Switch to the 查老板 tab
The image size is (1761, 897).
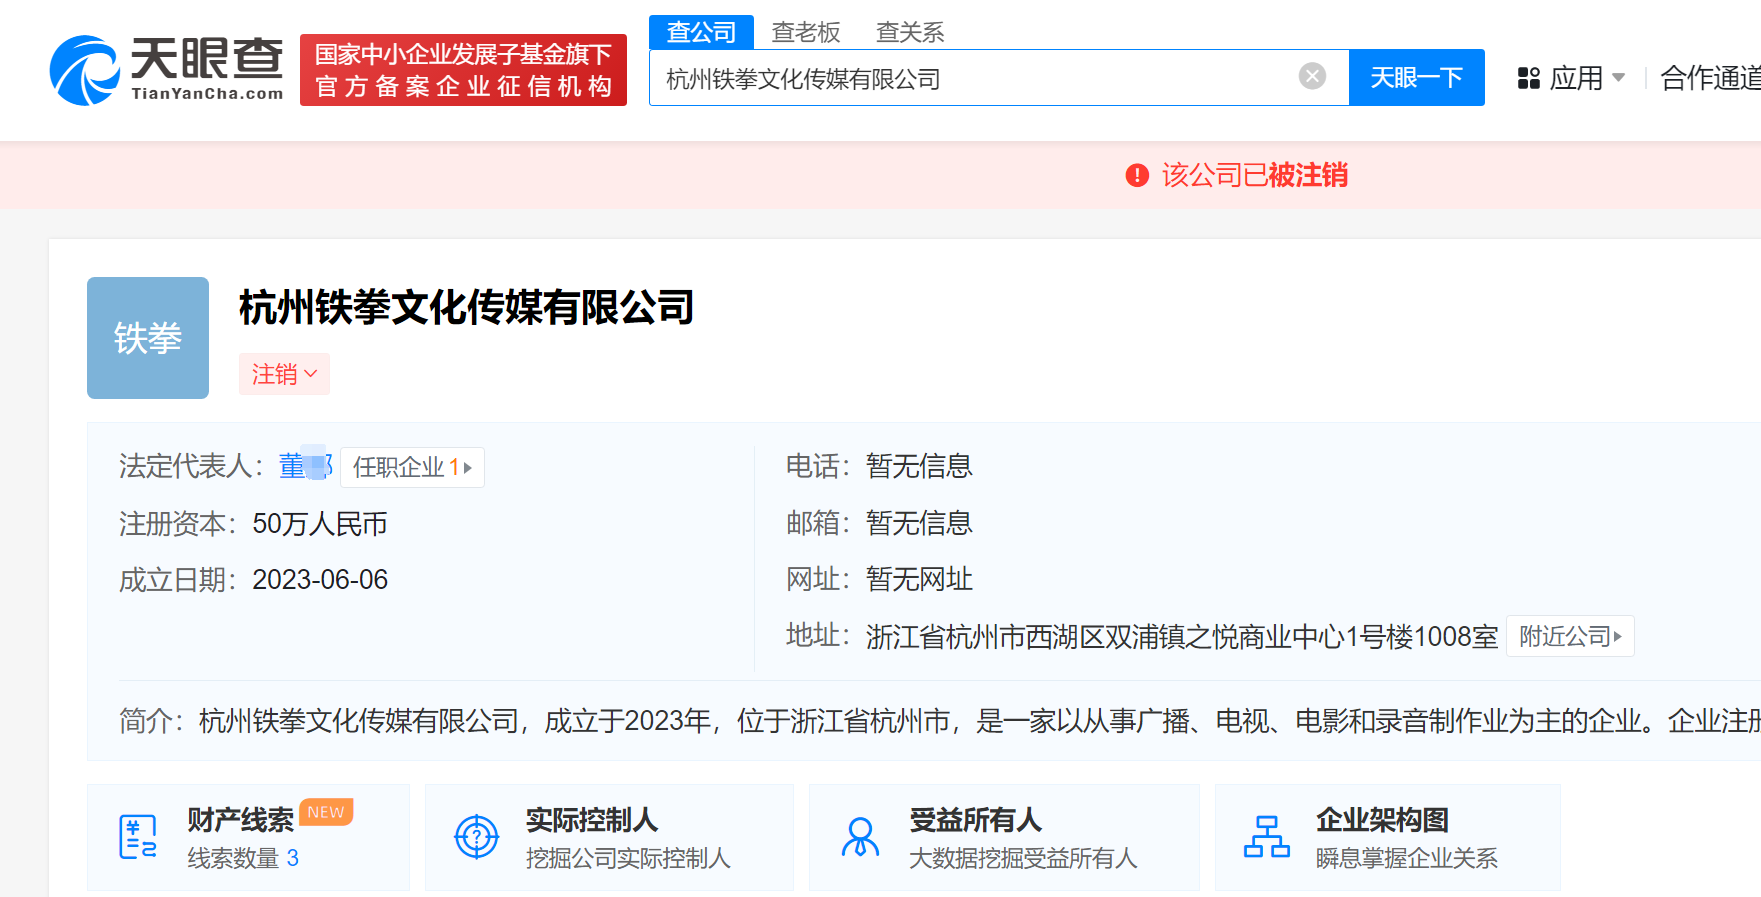coord(806,32)
